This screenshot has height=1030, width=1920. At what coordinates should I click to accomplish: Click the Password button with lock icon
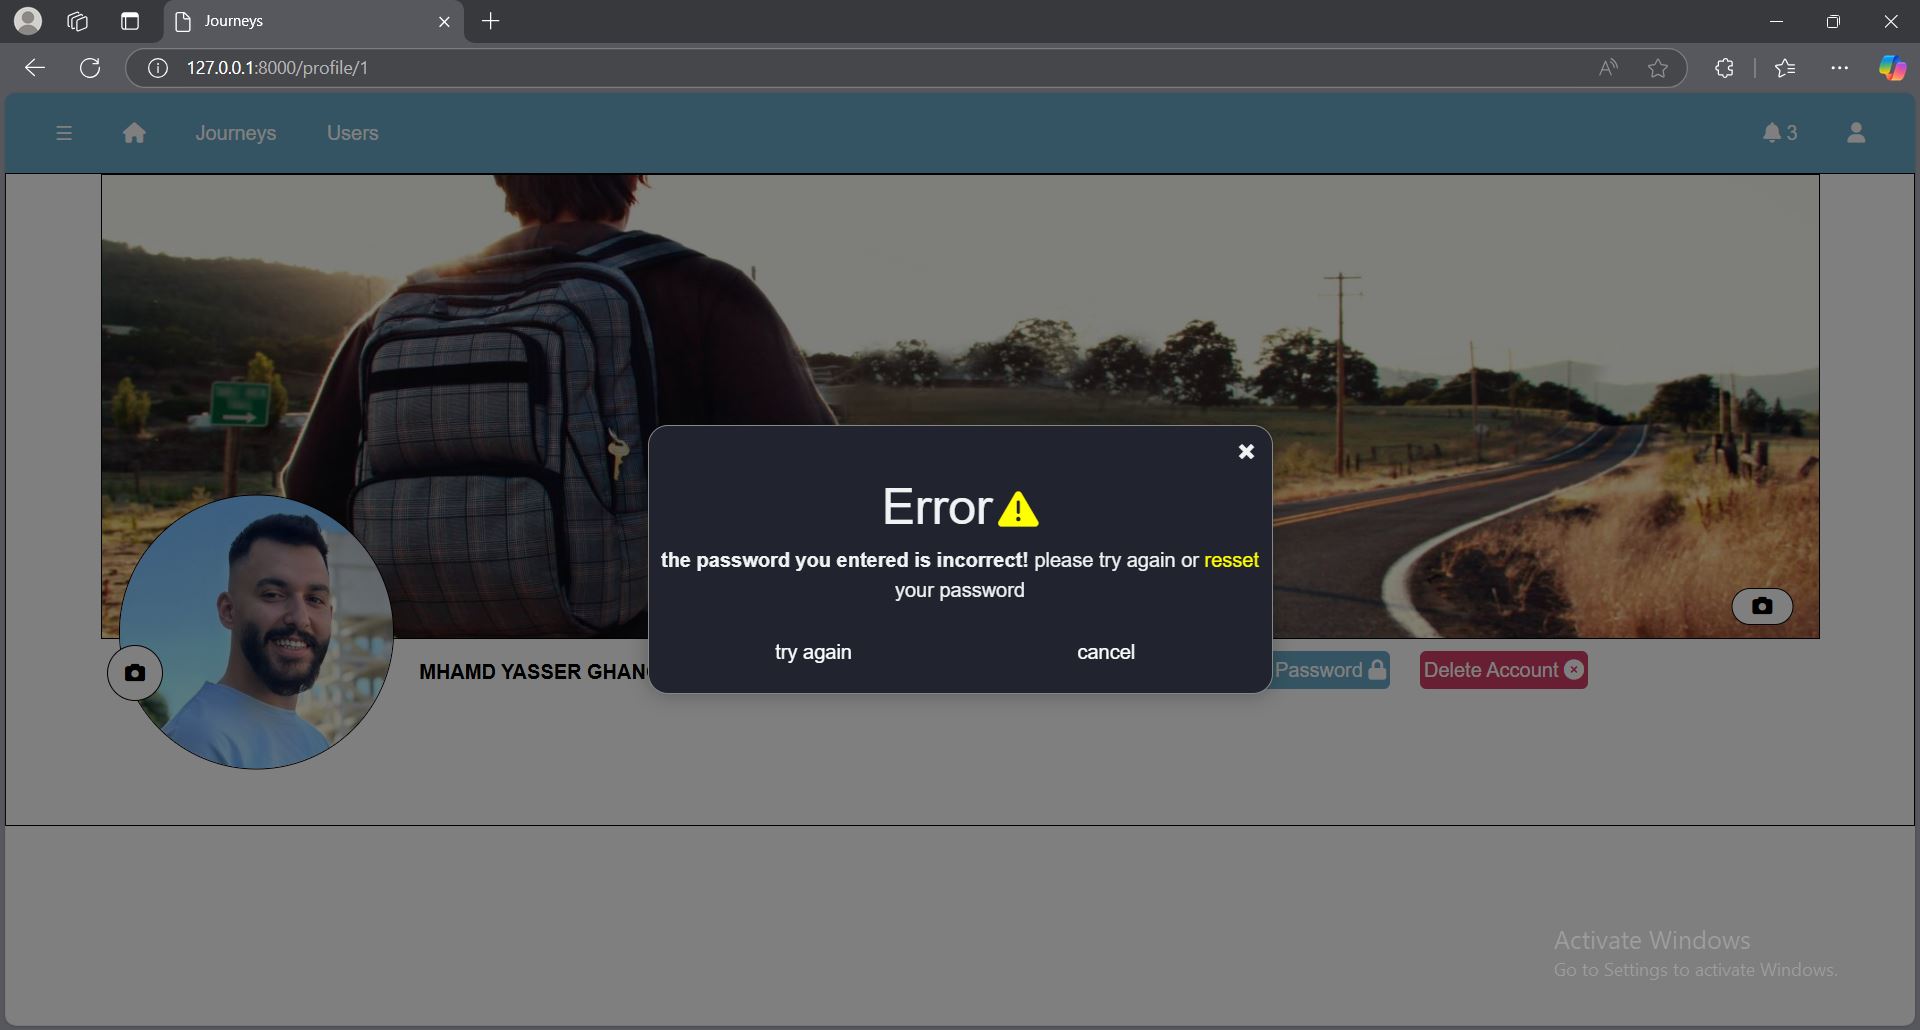pyautogui.click(x=1331, y=670)
